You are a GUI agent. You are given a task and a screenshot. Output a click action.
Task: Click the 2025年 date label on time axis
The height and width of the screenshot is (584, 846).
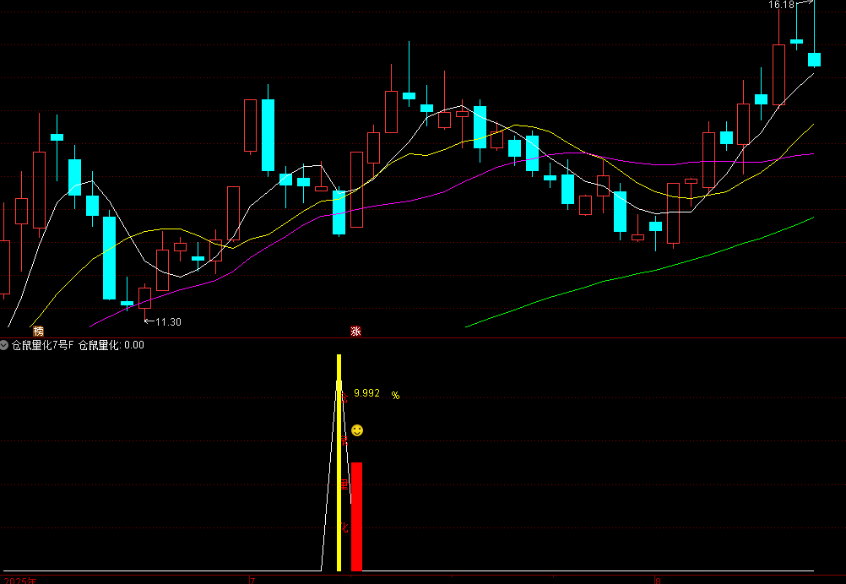coord(20,579)
